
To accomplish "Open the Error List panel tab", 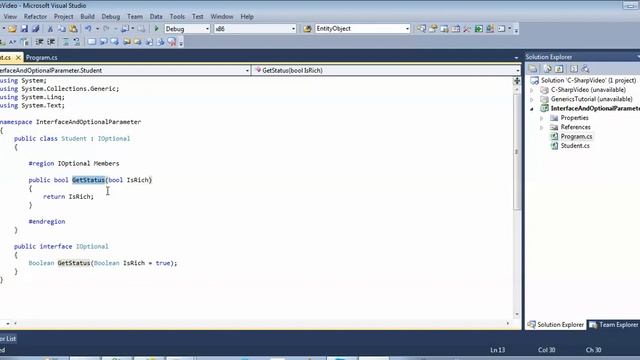I will click(x=8, y=339).
